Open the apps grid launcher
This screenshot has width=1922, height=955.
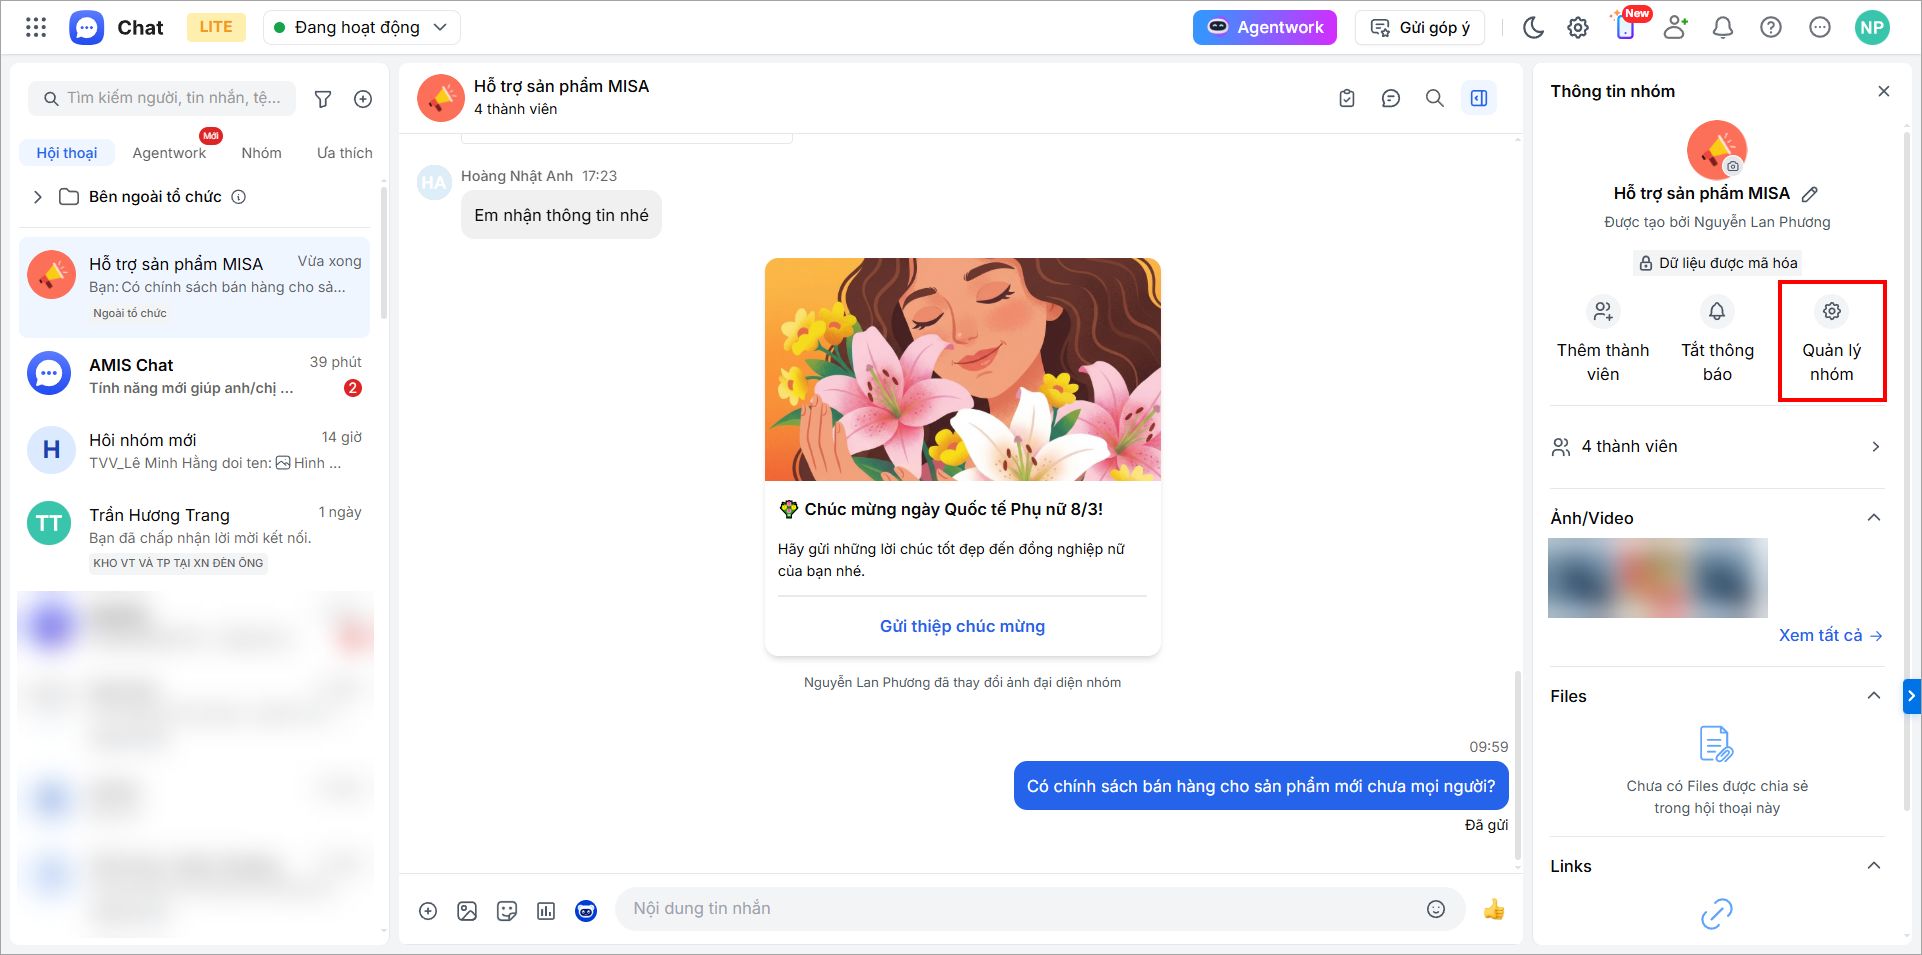[36, 27]
